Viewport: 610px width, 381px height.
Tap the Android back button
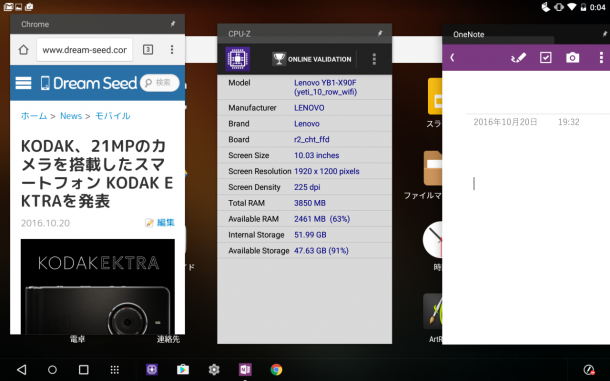(x=21, y=370)
